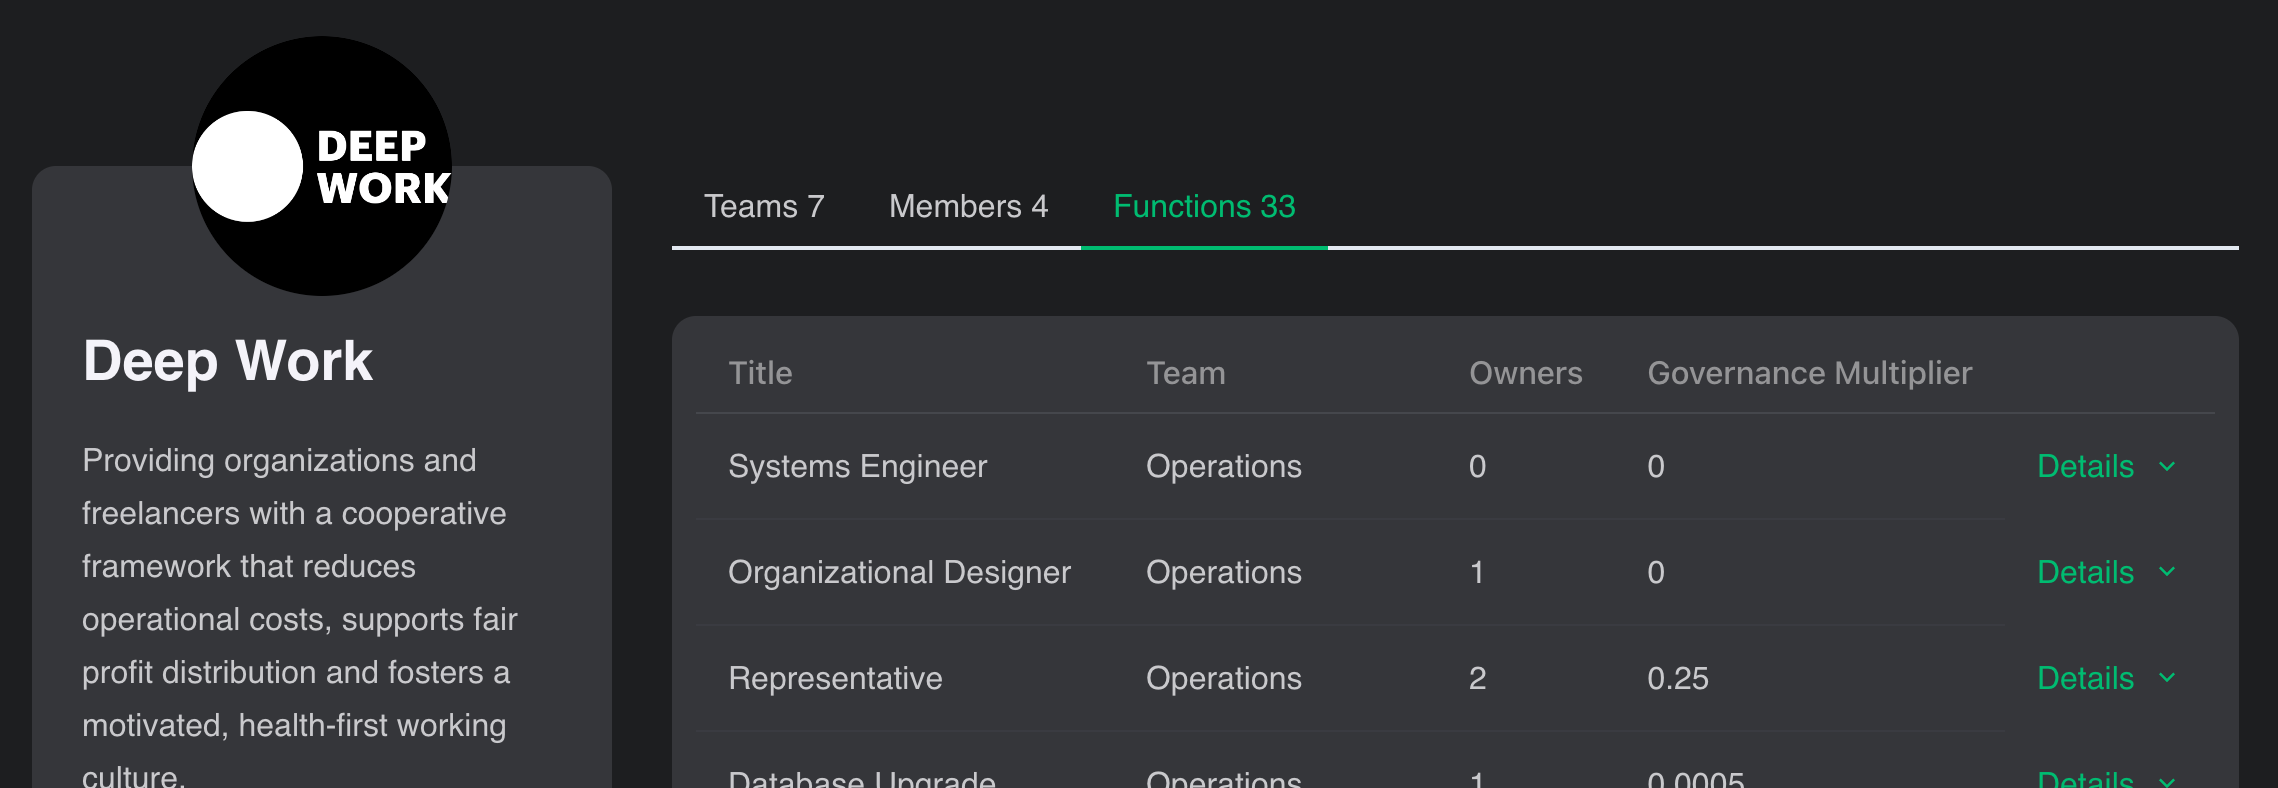Open the Details link for Representative
The image size is (2278, 788).
[2085, 679]
